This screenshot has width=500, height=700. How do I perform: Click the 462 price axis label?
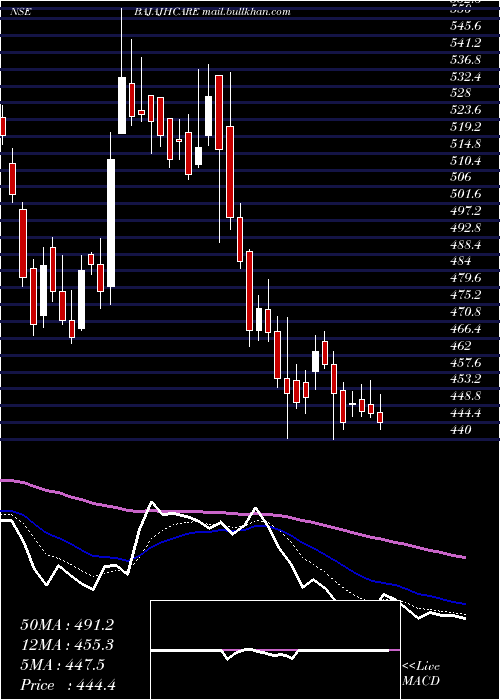pyautogui.click(x=461, y=346)
